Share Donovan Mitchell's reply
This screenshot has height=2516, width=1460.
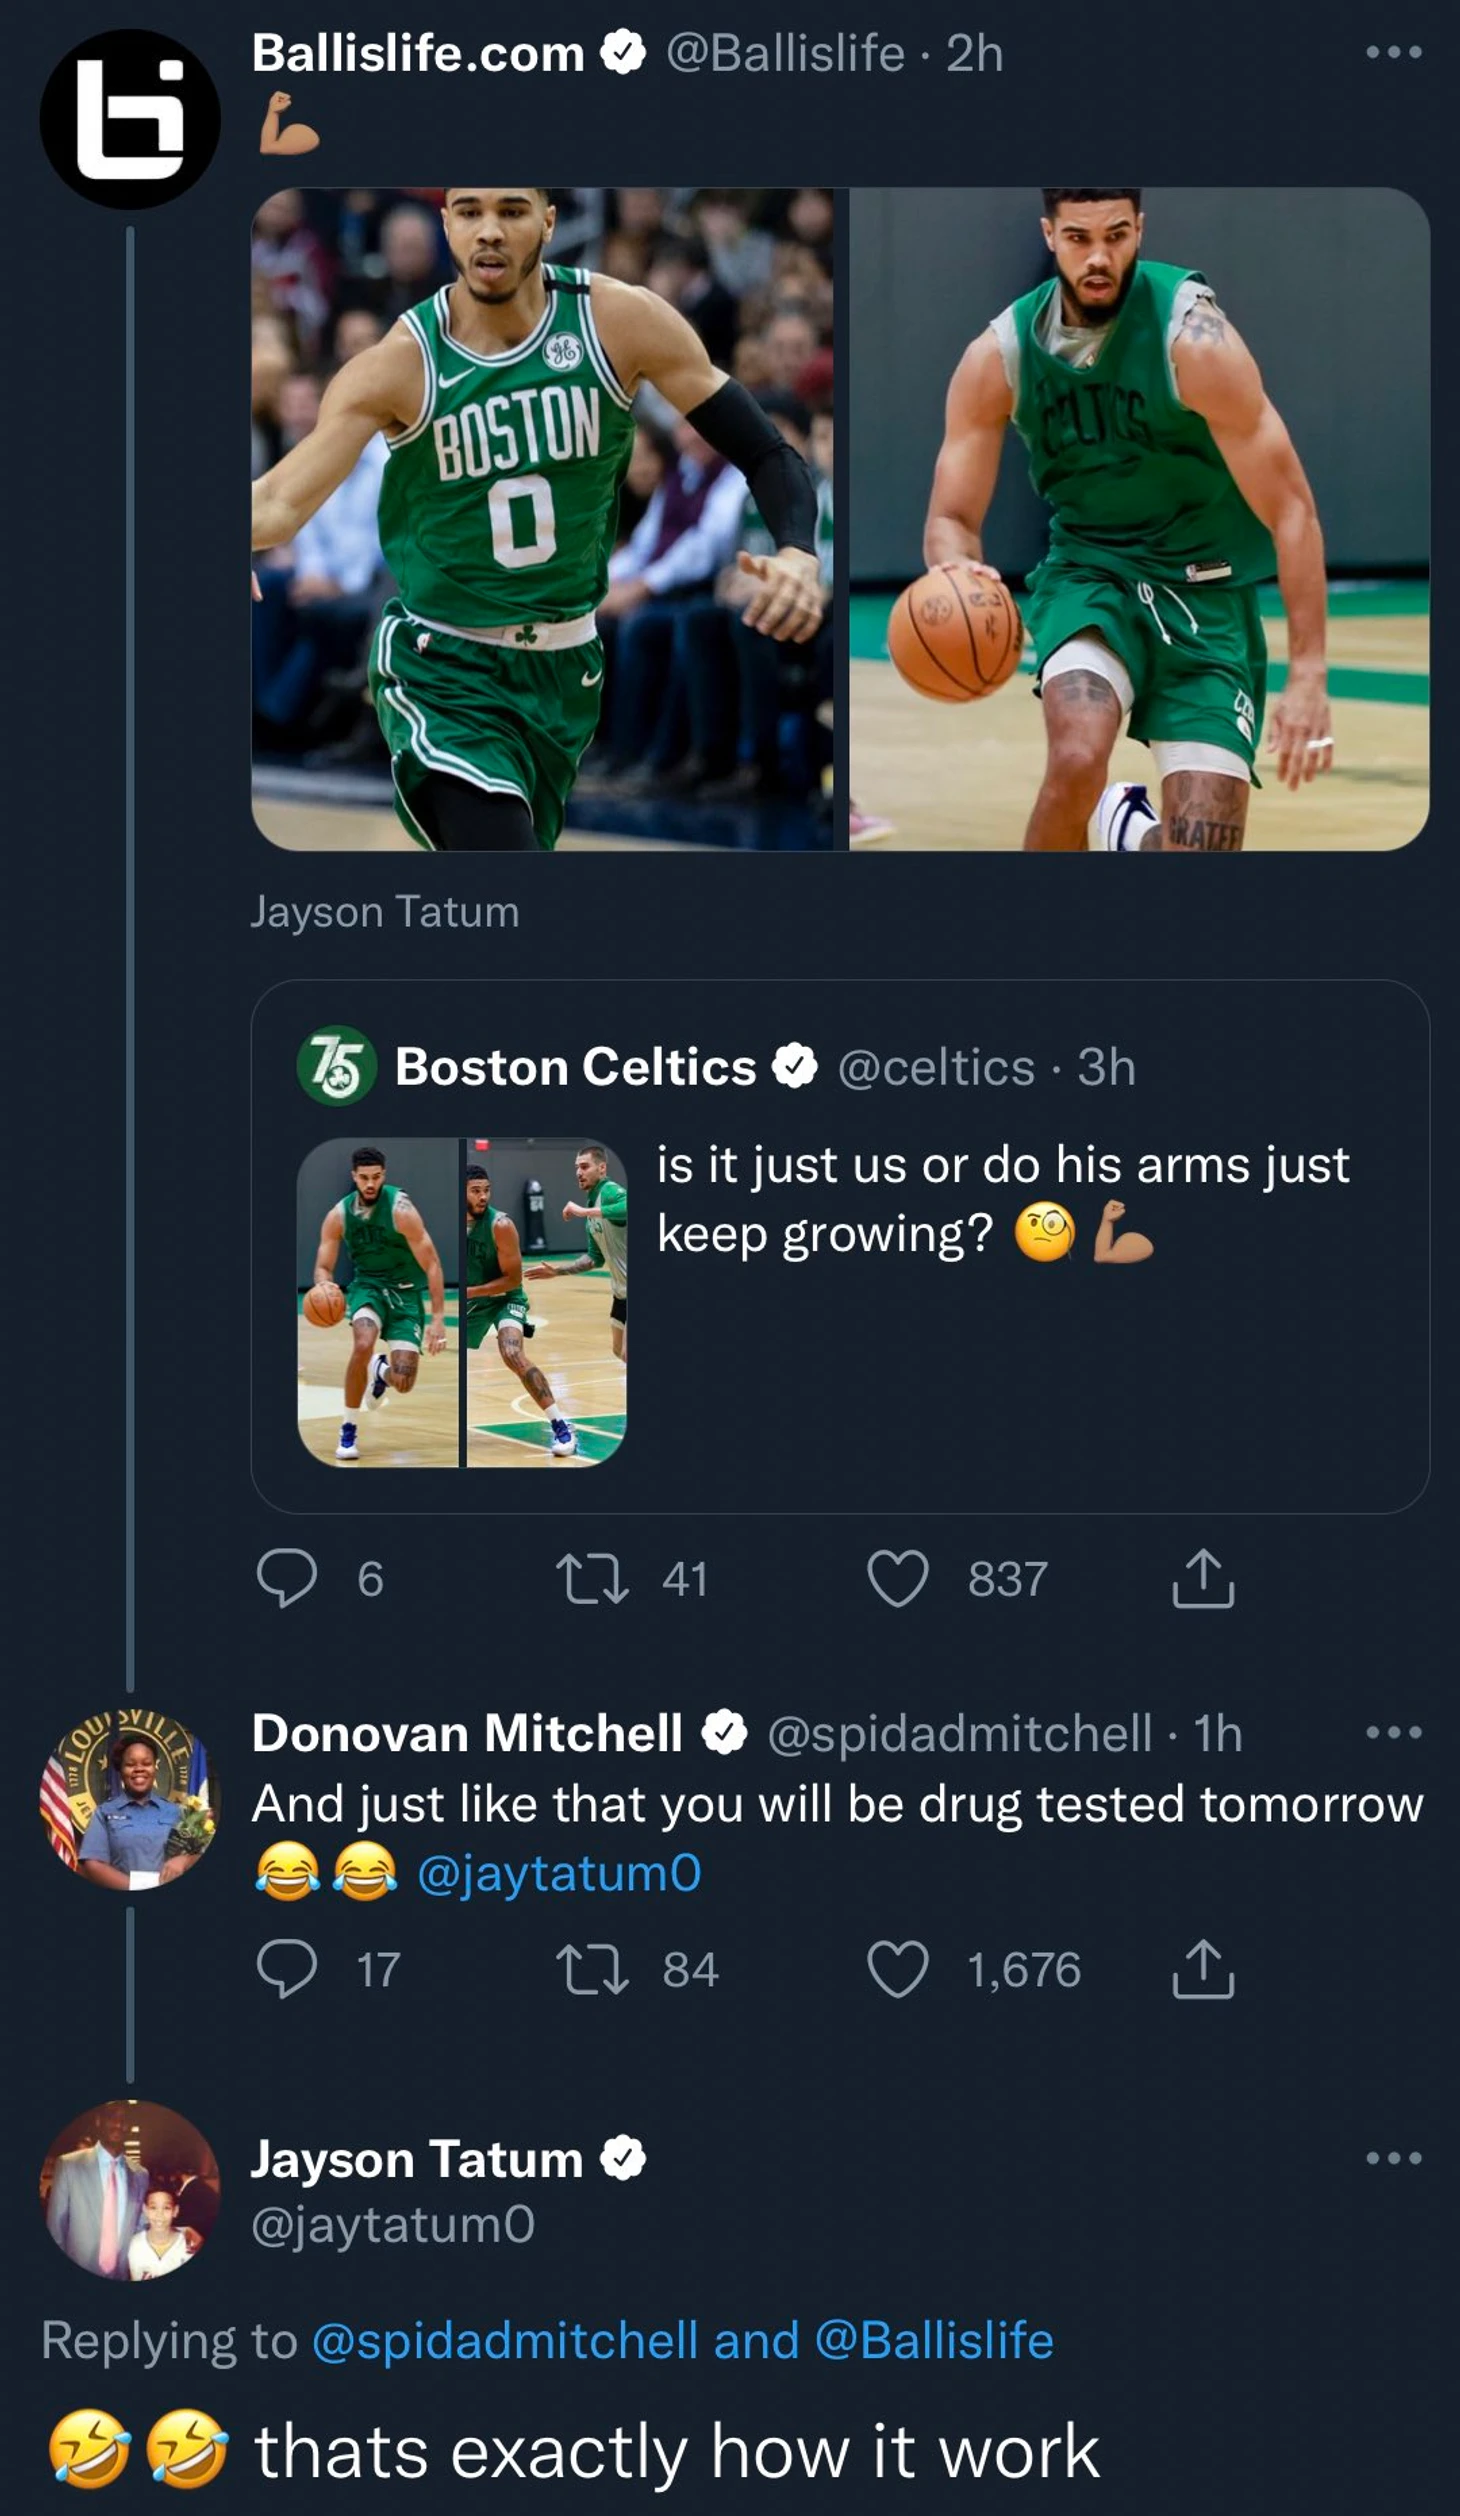coord(1202,1969)
